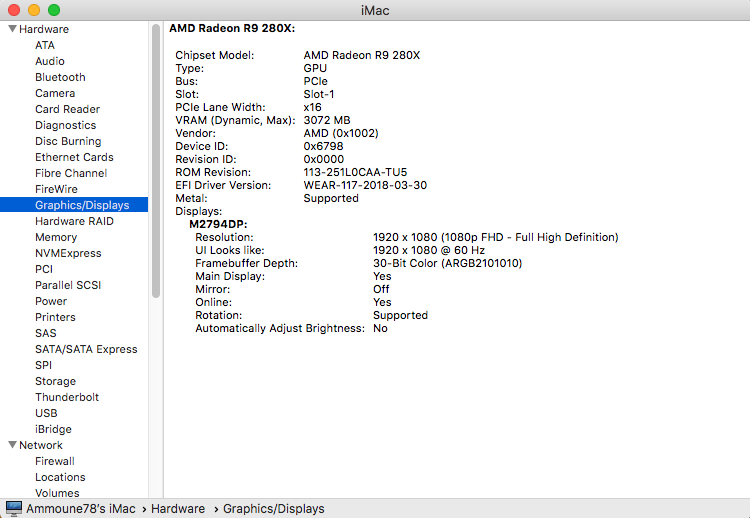Click the Vendor value AMD (0x1002)
This screenshot has width=750, height=518.
[341, 133]
